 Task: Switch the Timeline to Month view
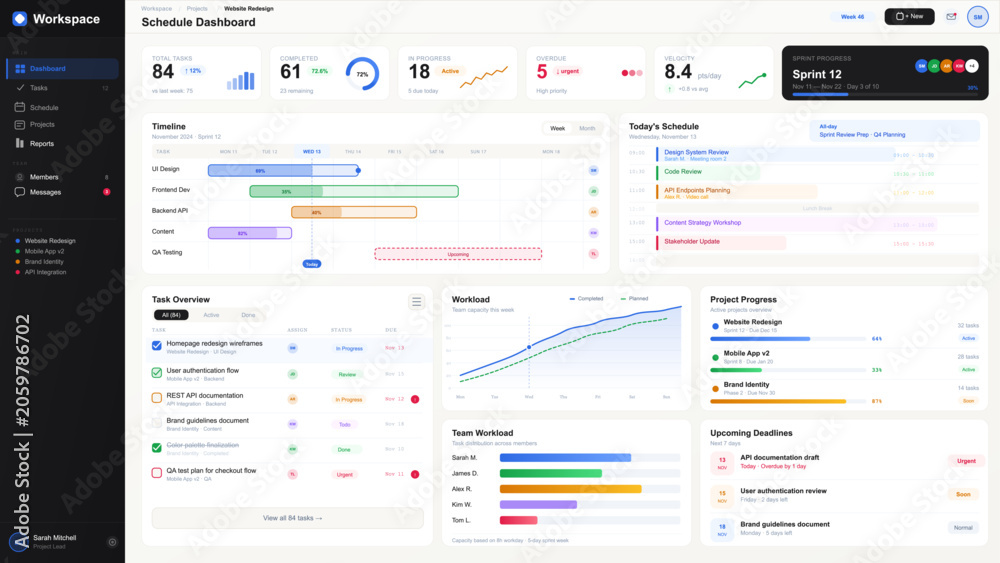coord(587,128)
